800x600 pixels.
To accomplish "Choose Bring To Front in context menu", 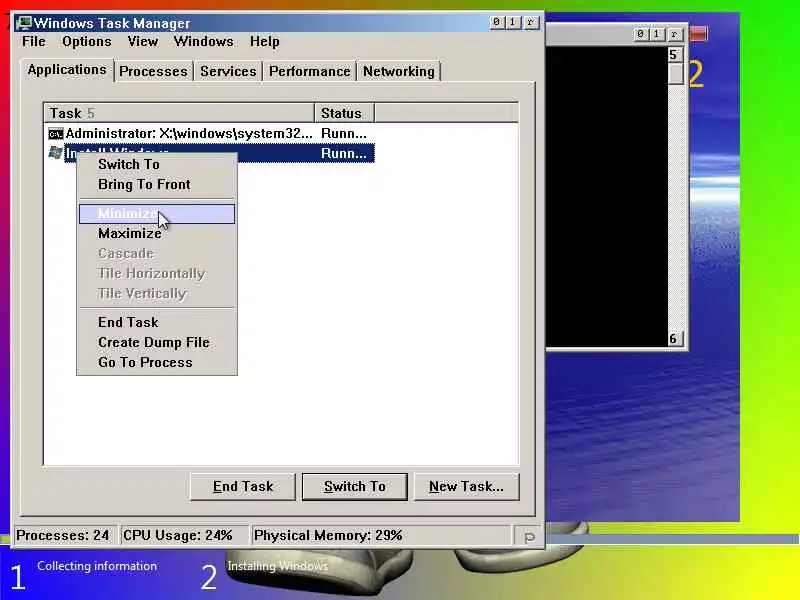I will coord(157,184).
